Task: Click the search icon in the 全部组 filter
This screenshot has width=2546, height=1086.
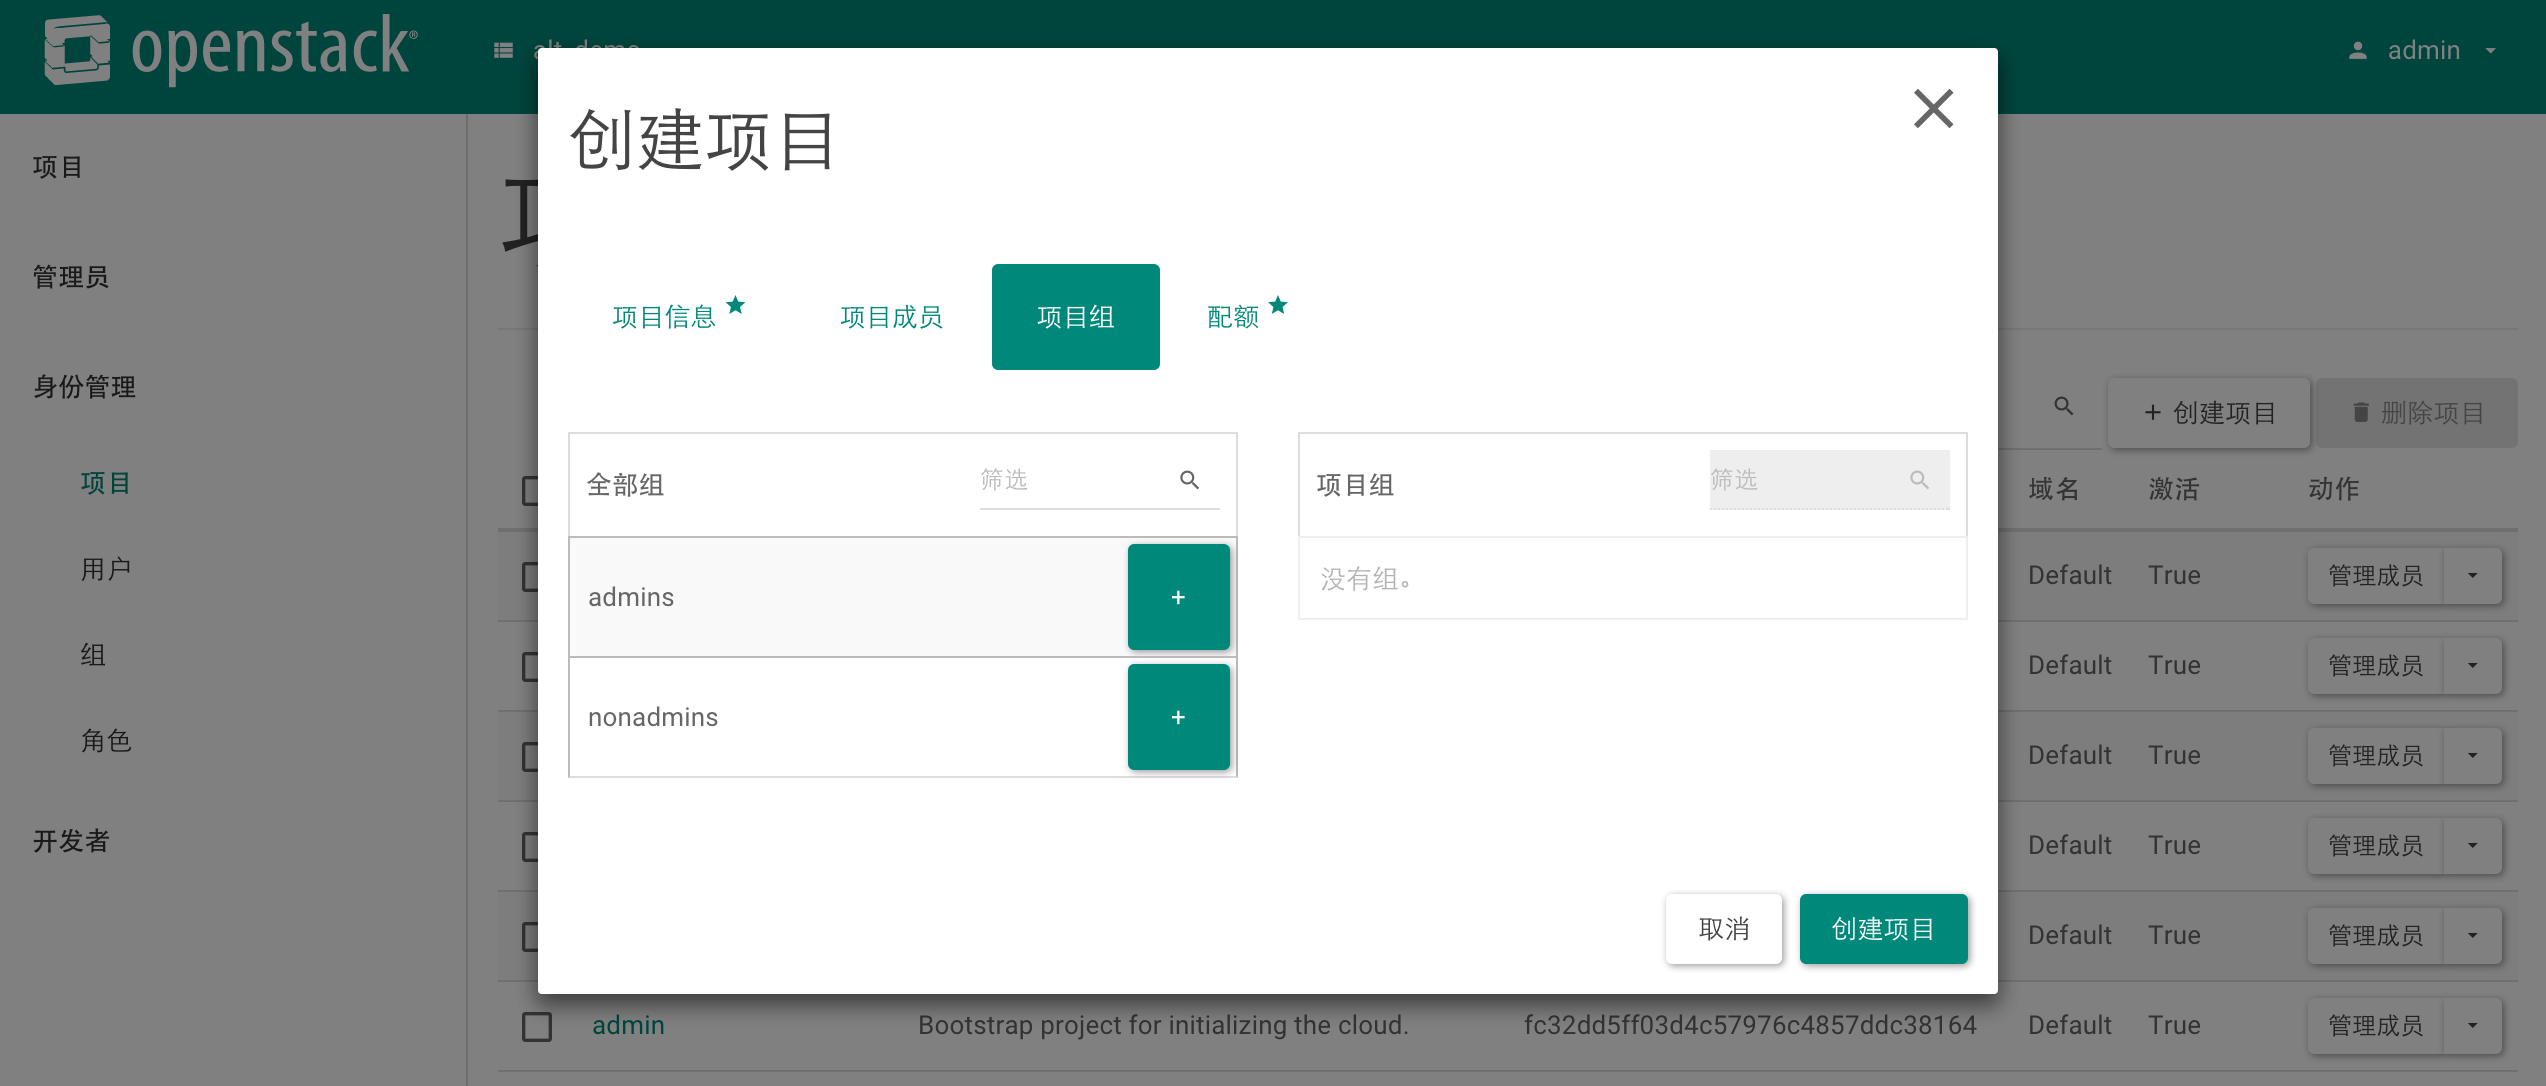Action: pyautogui.click(x=1189, y=480)
